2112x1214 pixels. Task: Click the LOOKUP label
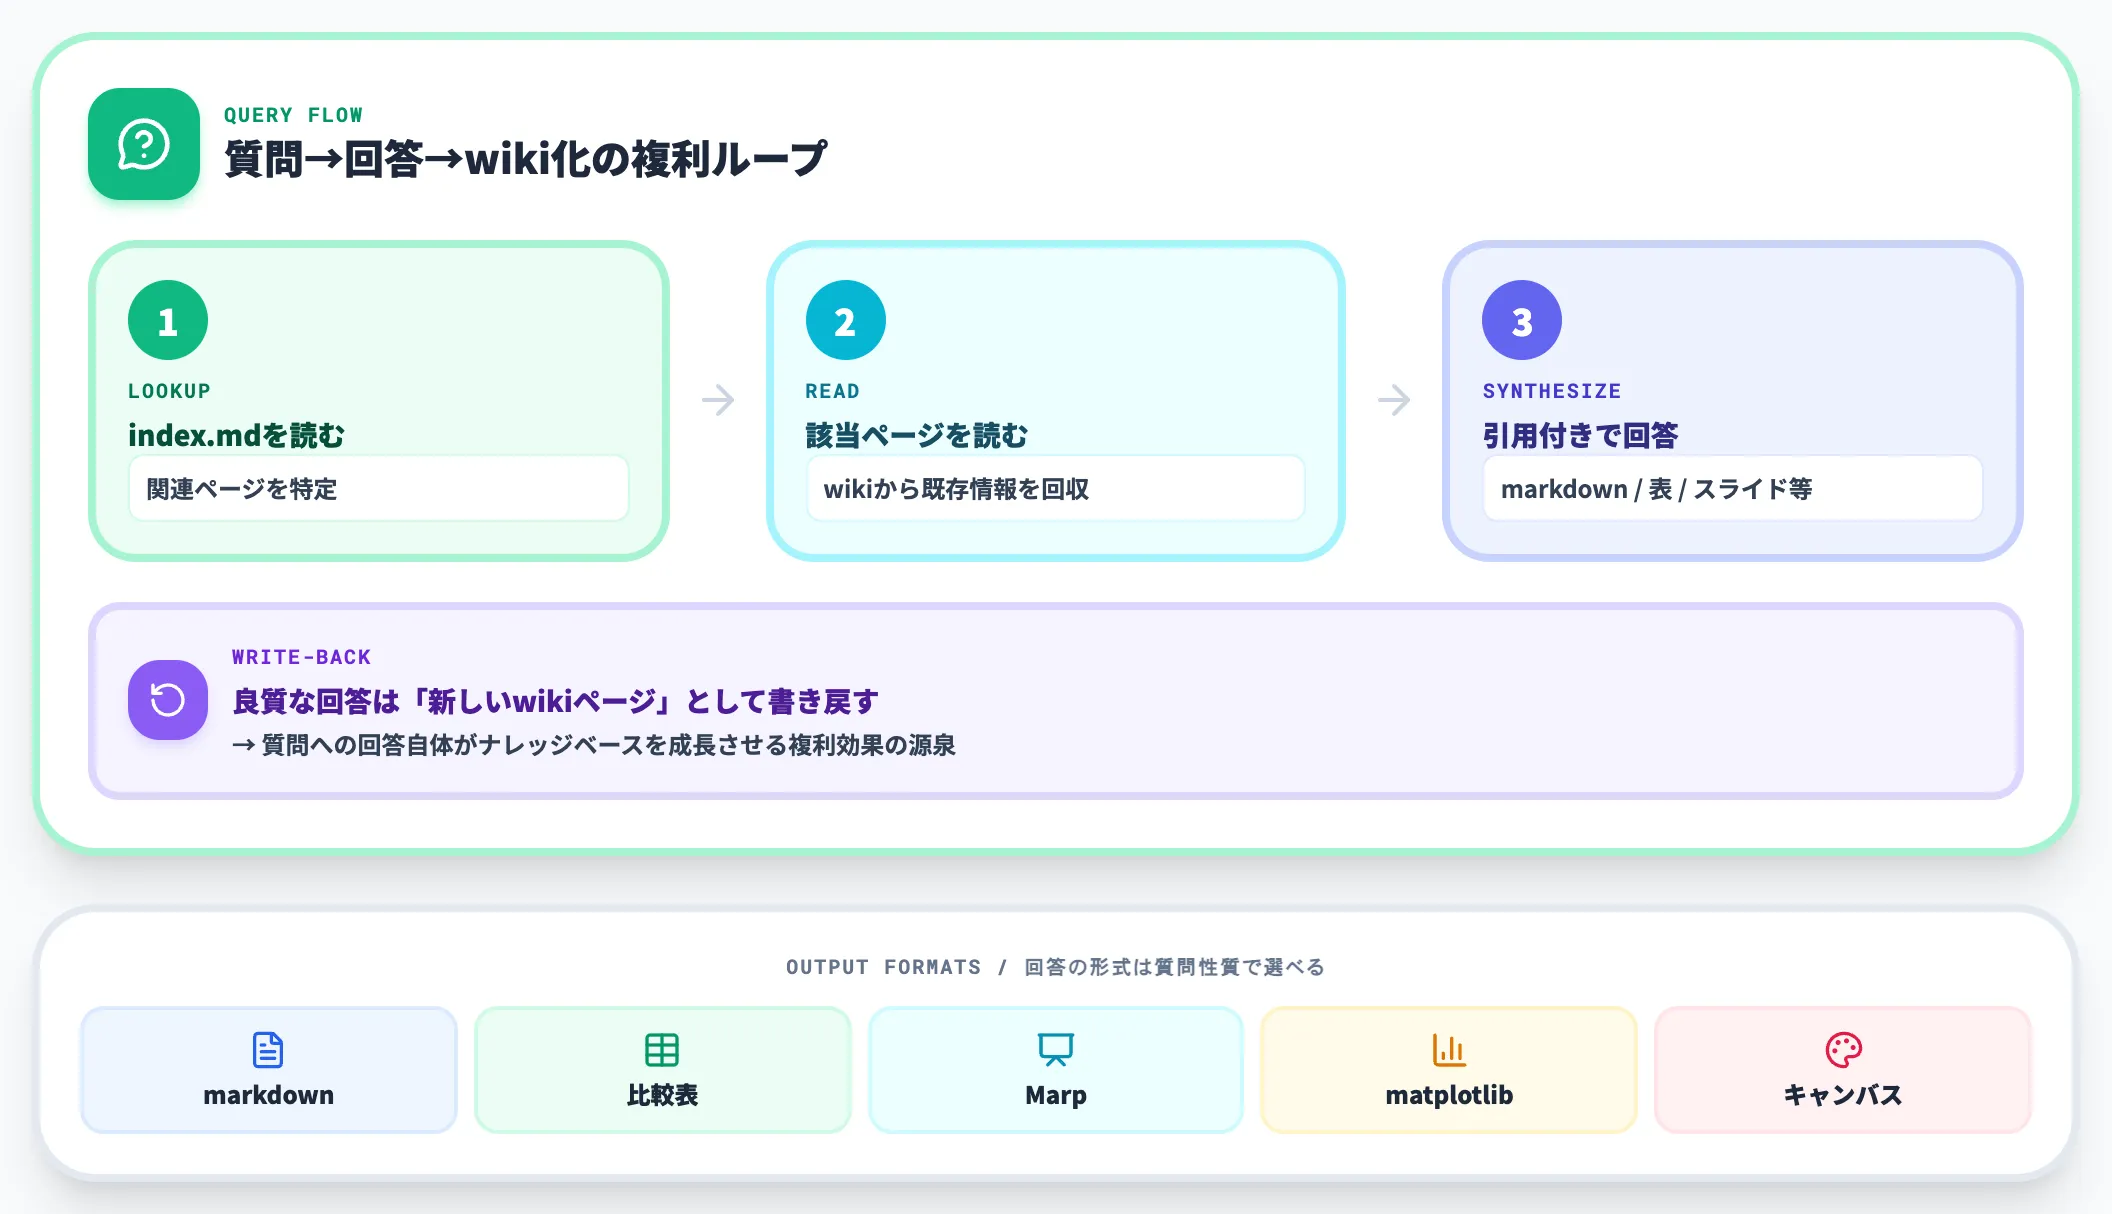coord(169,391)
